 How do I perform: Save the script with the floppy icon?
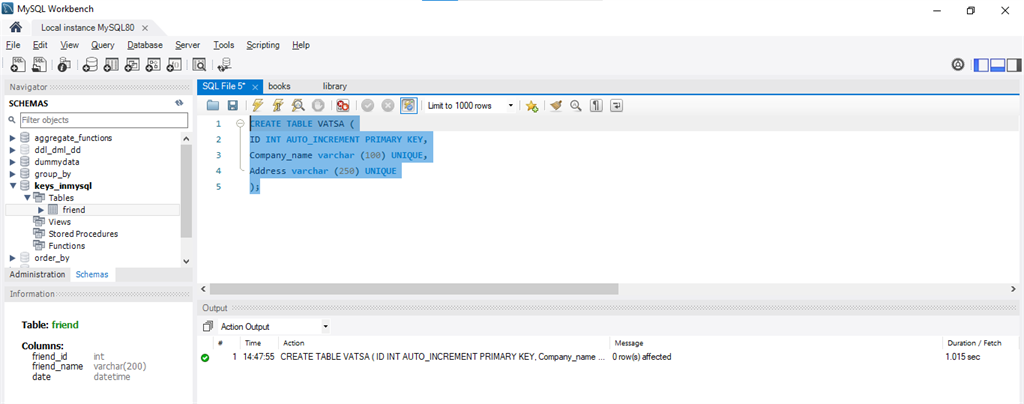pyautogui.click(x=232, y=105)
